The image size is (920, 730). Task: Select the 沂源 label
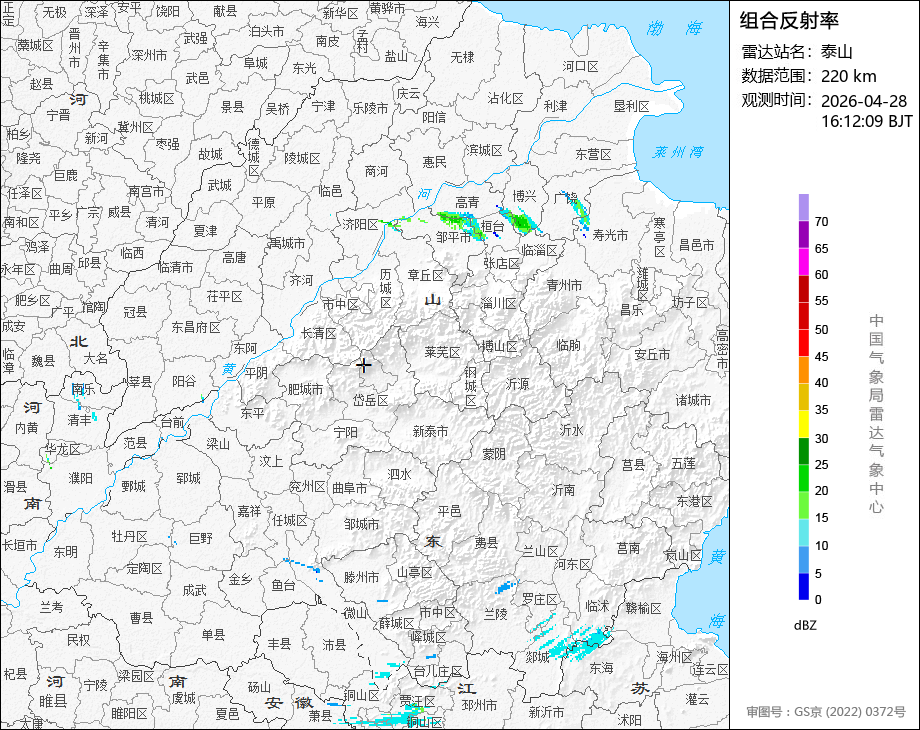pyautogui.click(x=517, y=384)
